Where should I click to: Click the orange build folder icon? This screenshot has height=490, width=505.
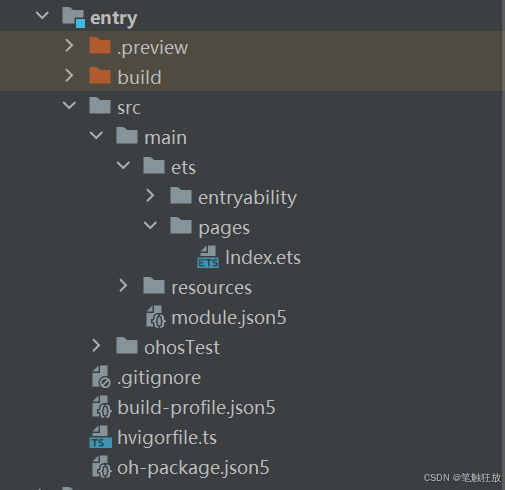coord(100,76)
